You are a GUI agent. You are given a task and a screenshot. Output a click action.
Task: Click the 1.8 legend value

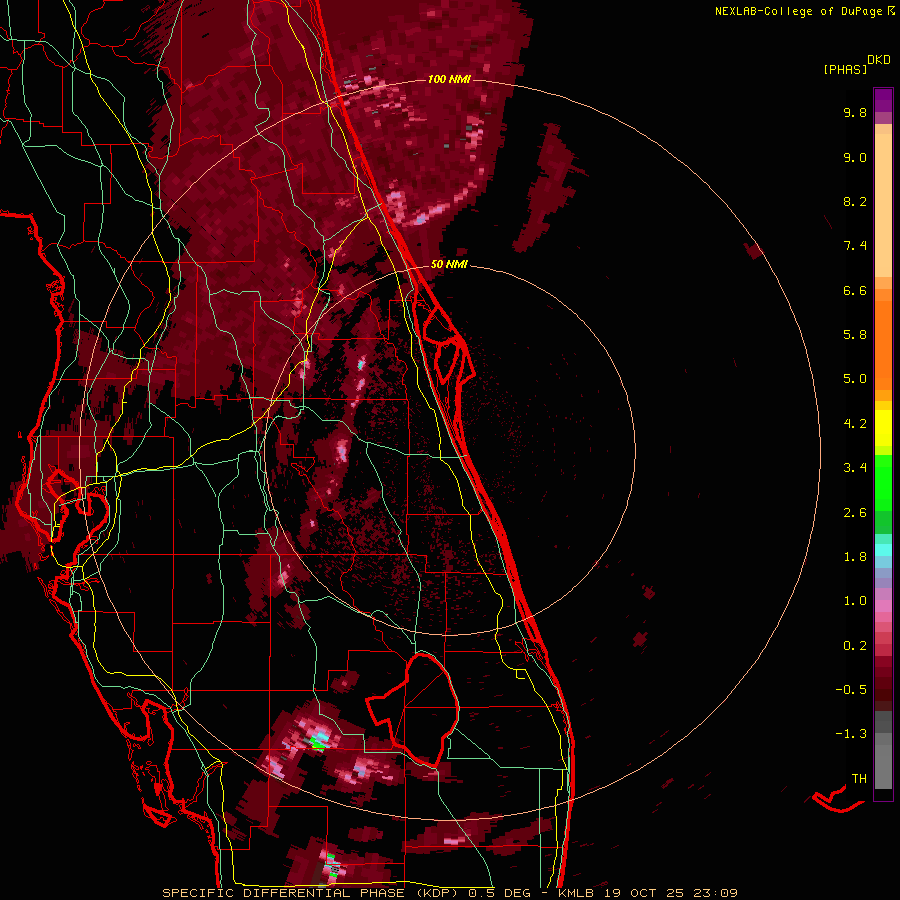855,557
